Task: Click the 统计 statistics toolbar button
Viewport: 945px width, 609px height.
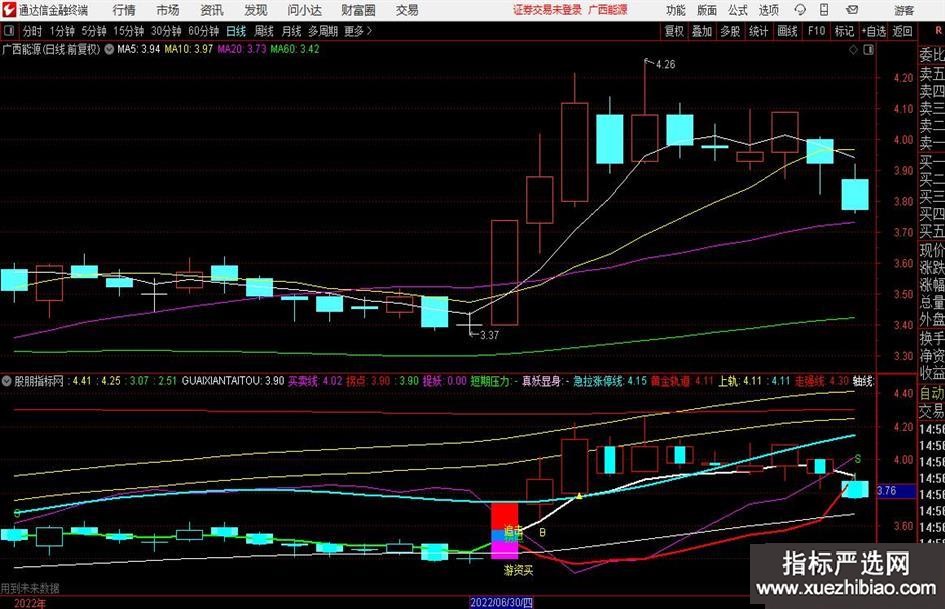Action: [758, 31]
